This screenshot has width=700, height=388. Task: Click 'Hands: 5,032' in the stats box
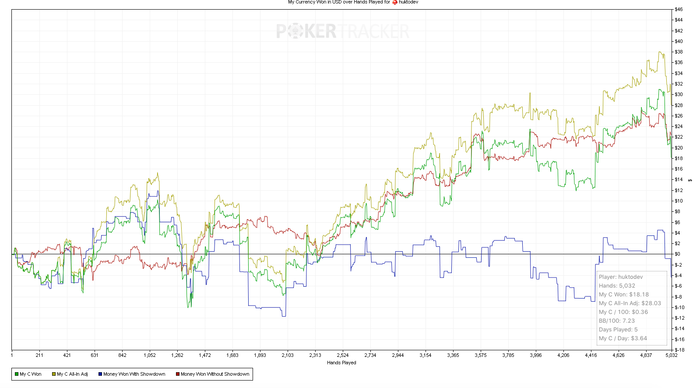click(617, 286)
